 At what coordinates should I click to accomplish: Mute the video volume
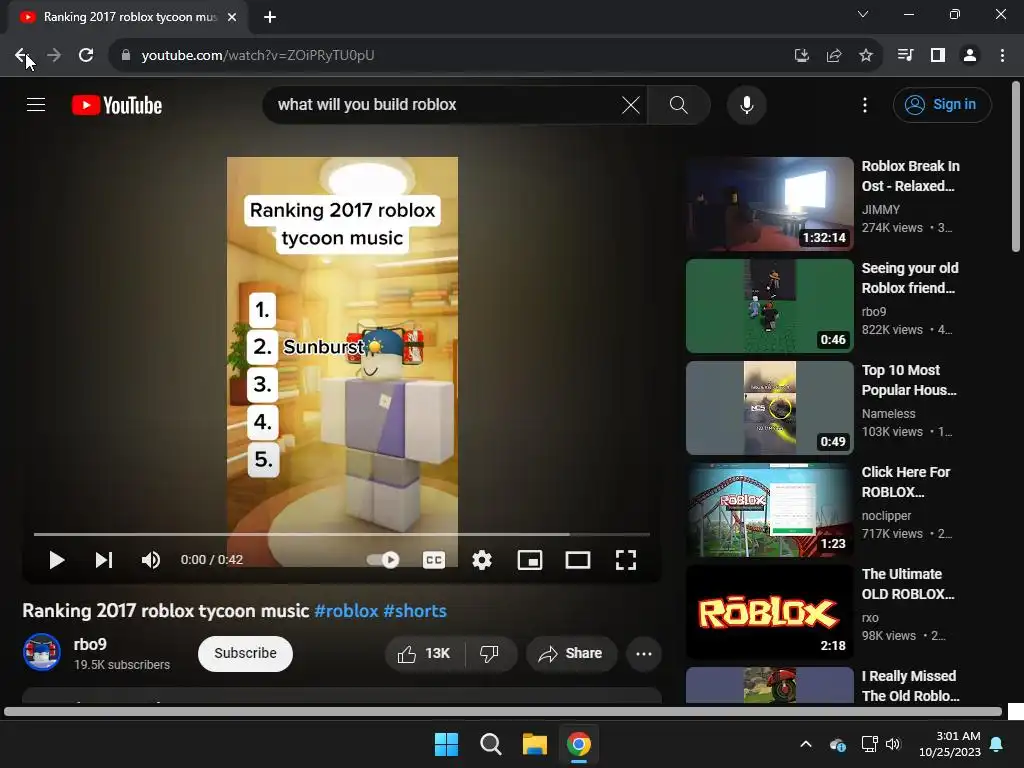(151, 560)
